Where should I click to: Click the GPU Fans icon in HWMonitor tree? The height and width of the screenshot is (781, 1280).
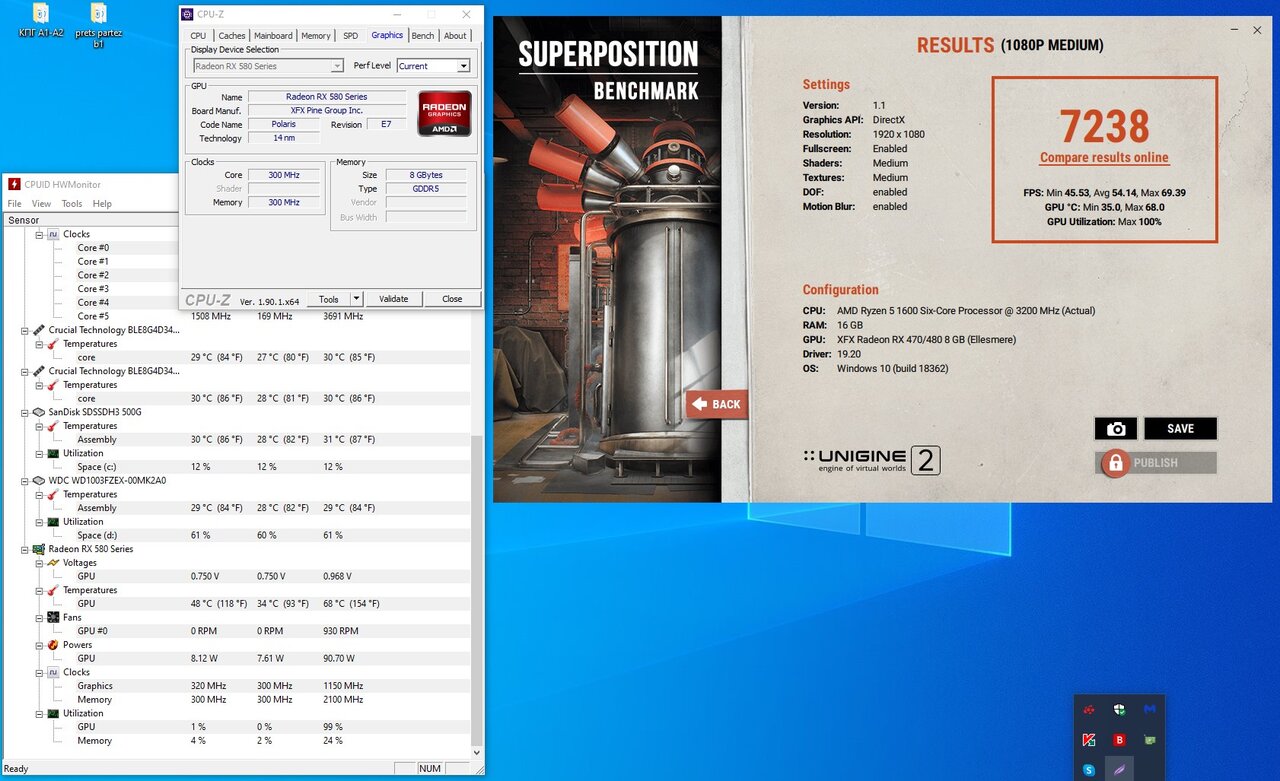pyautogui.click(x=53, y=618)
